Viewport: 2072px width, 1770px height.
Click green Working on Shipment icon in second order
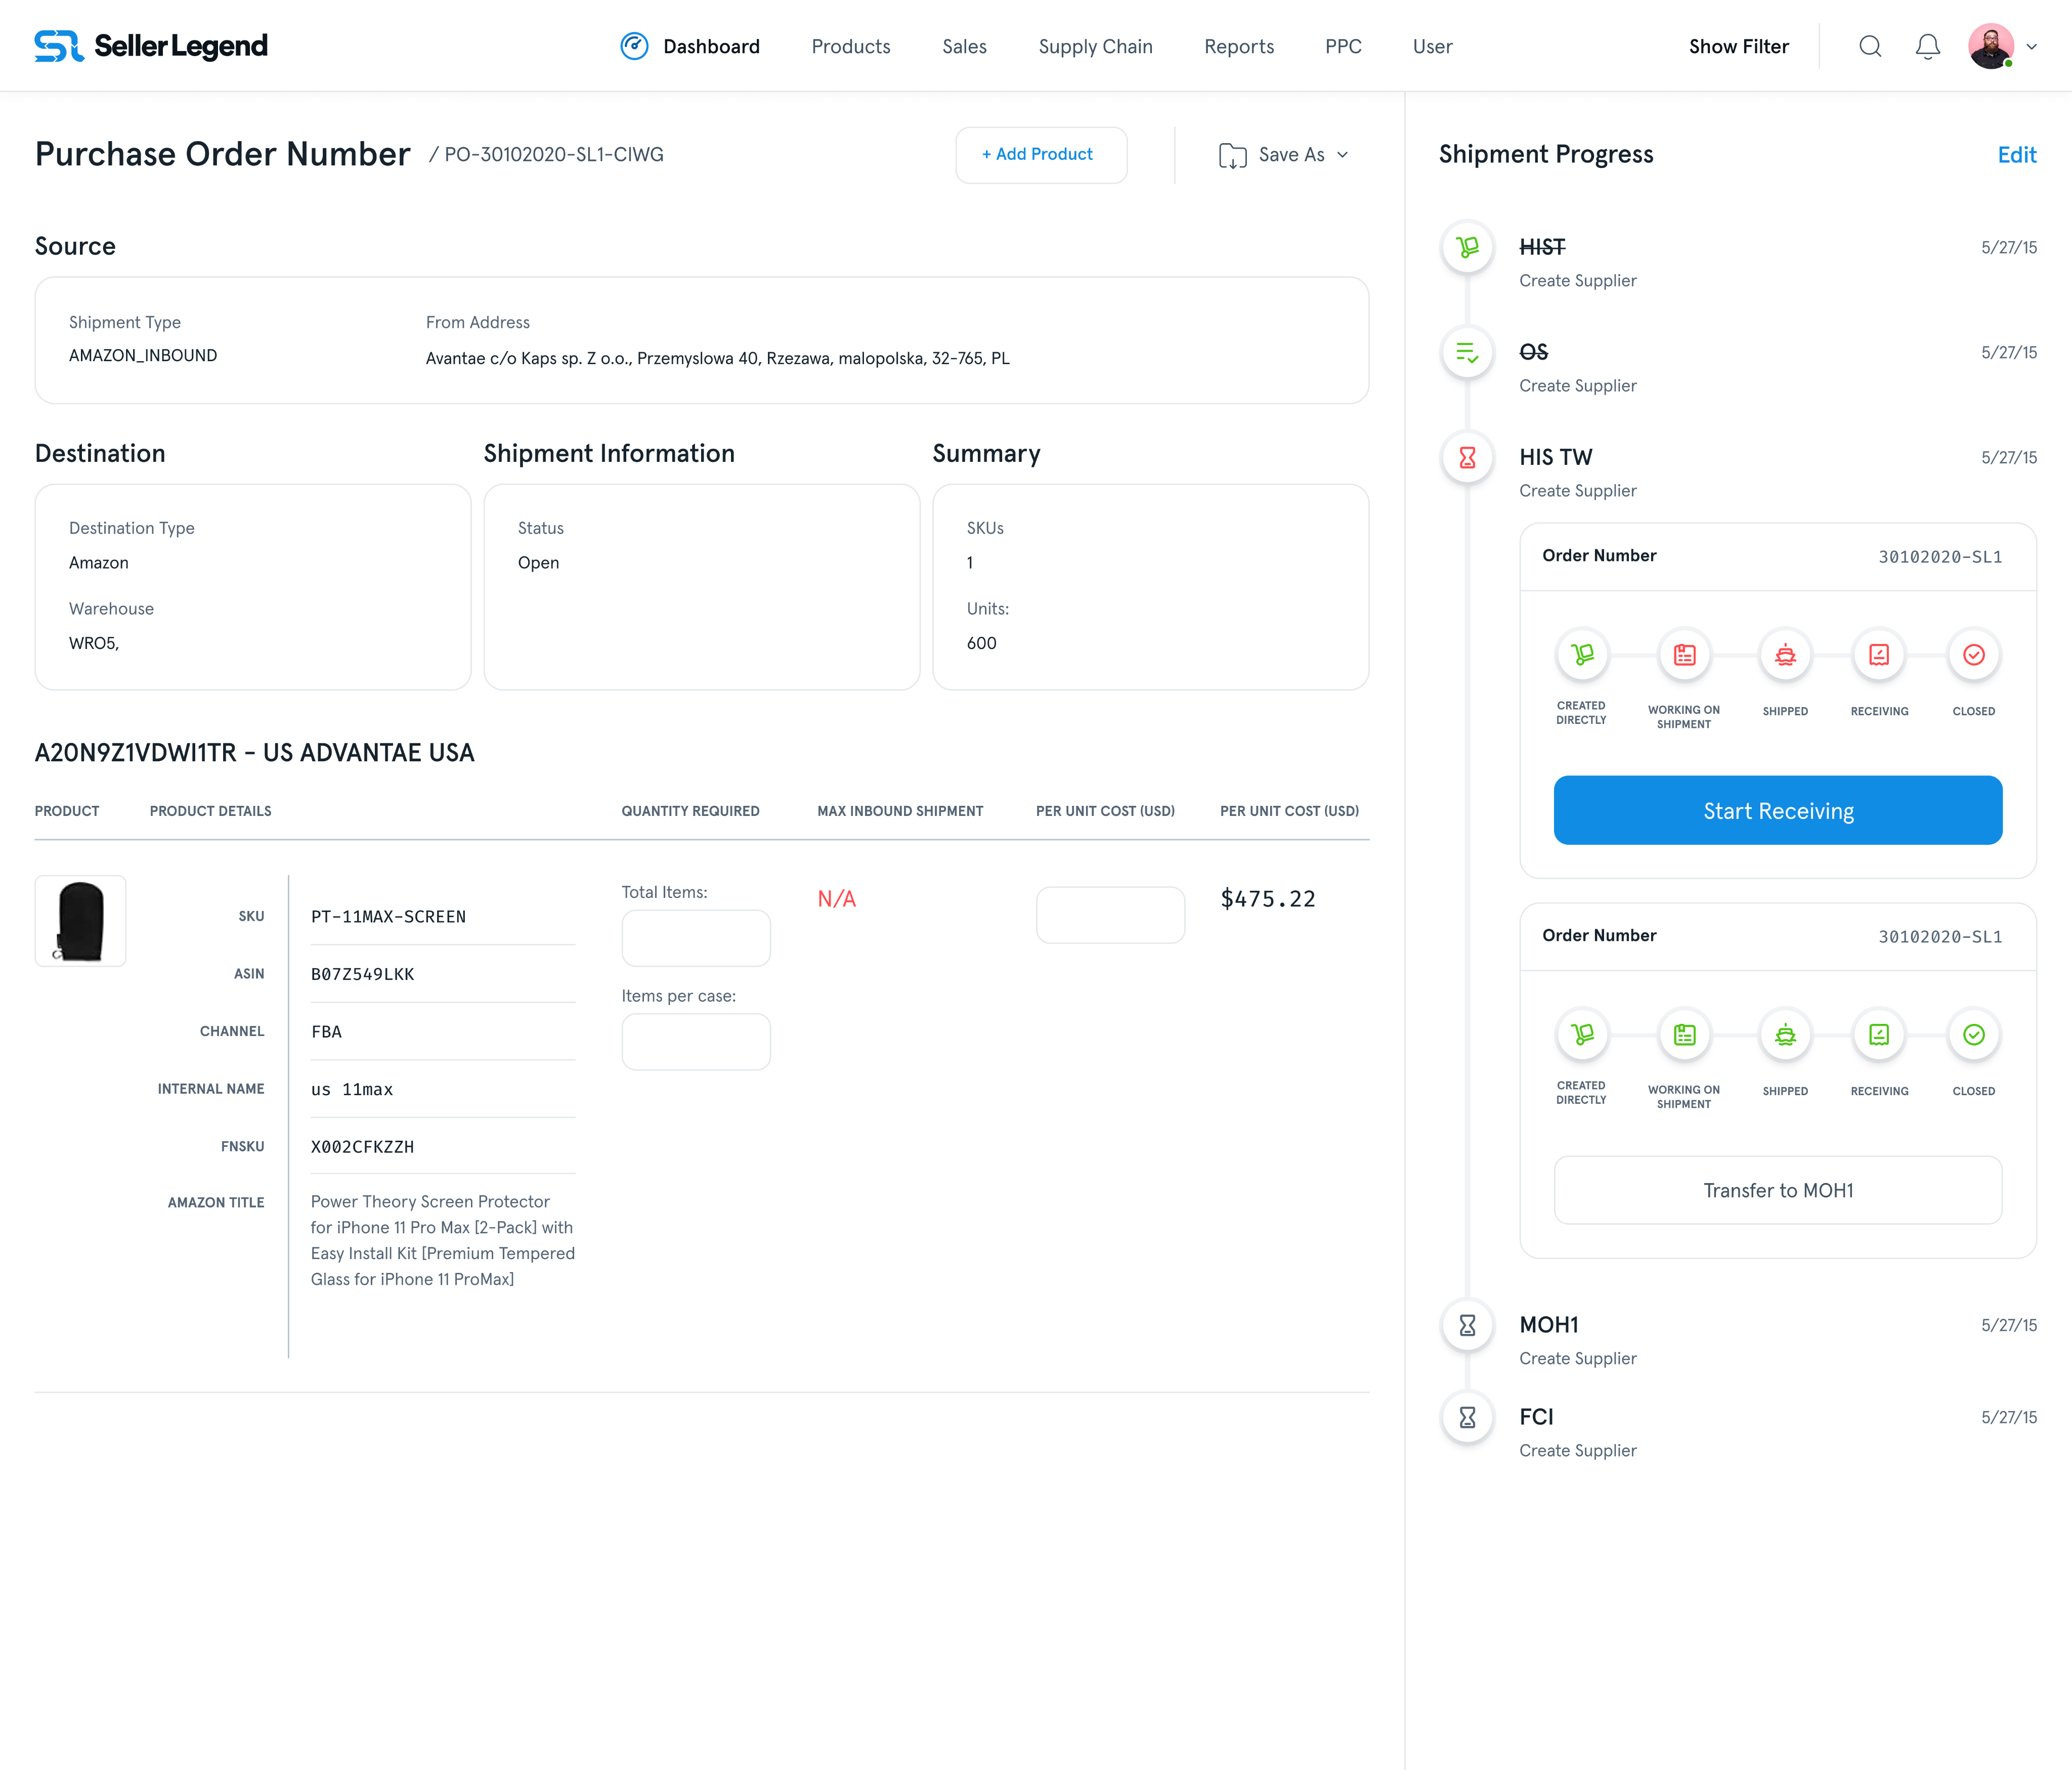point(1684,1035)
